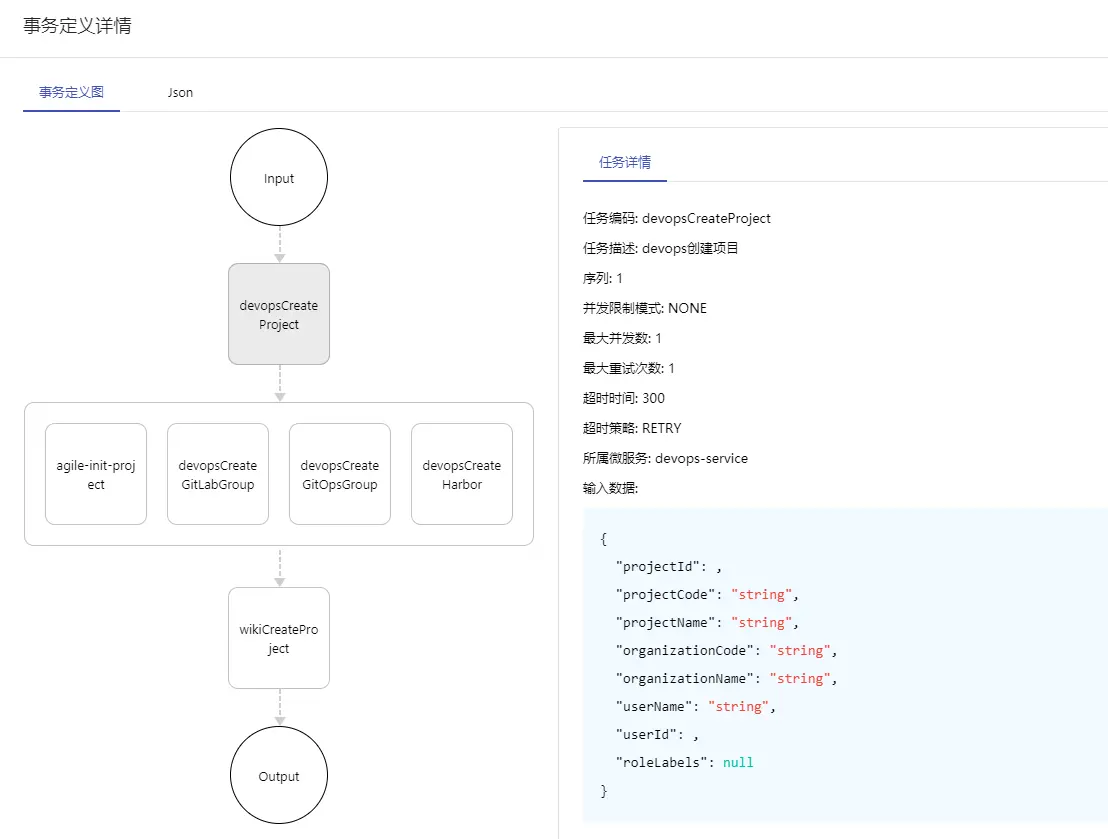
Task: Click the 任务编码: devopsCreateProject line
Action: click(x=677, y=218)
